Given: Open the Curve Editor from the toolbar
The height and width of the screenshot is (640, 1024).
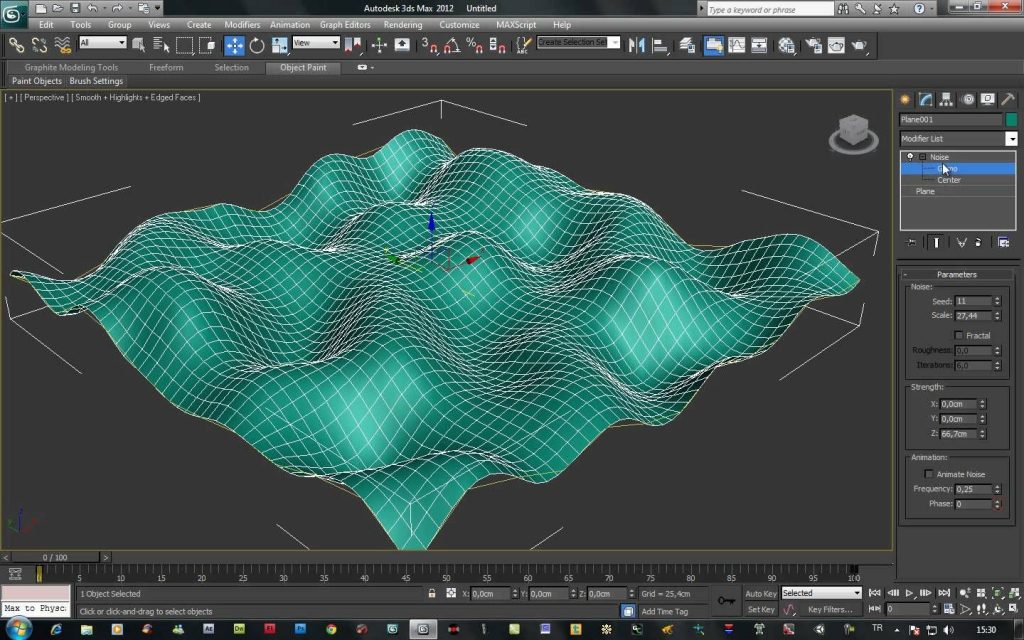Looking at the screenshot, I should pos(736,45).
